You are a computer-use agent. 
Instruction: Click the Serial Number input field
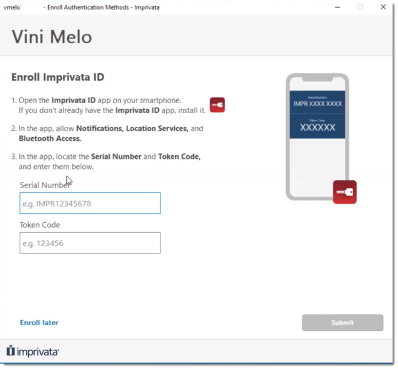point(90,203)
